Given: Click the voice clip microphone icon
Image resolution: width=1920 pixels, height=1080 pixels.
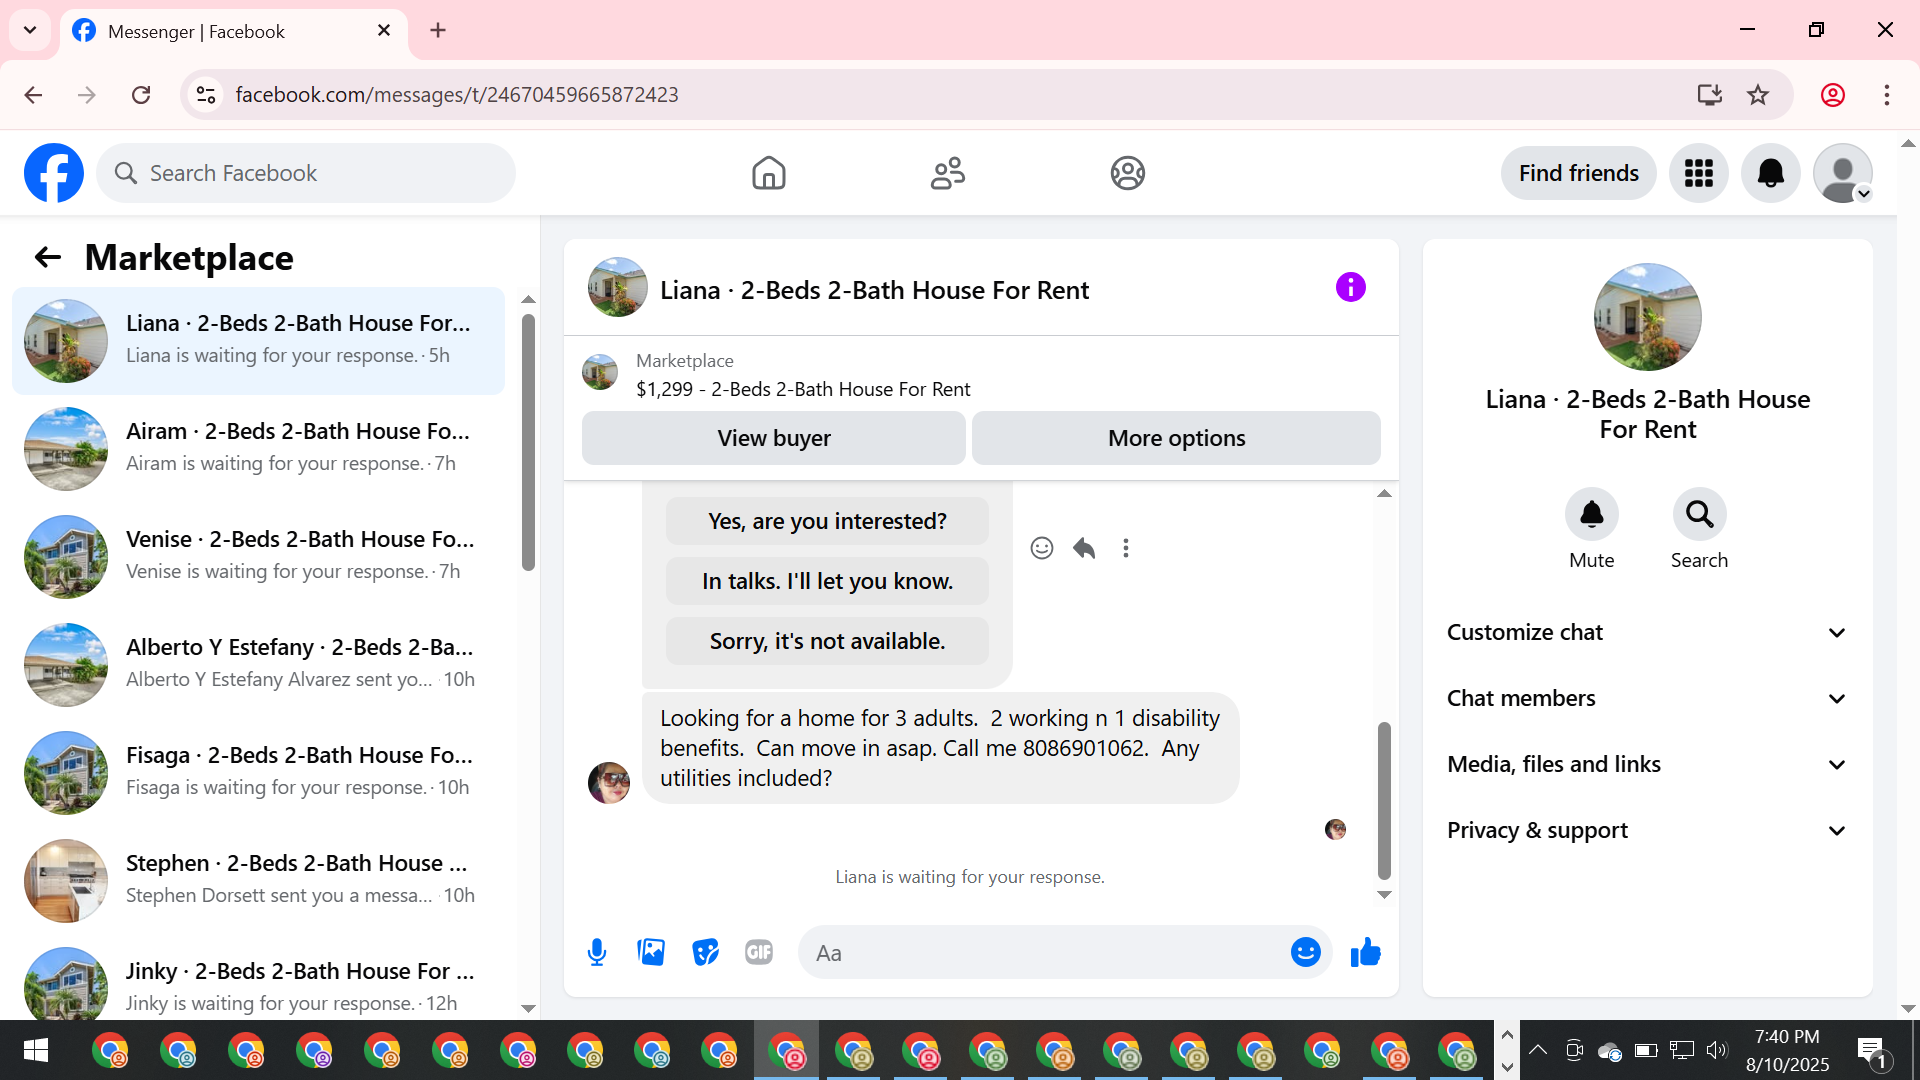Looking at the screenshot, I should pyautogui.click(x=597, y=952).
